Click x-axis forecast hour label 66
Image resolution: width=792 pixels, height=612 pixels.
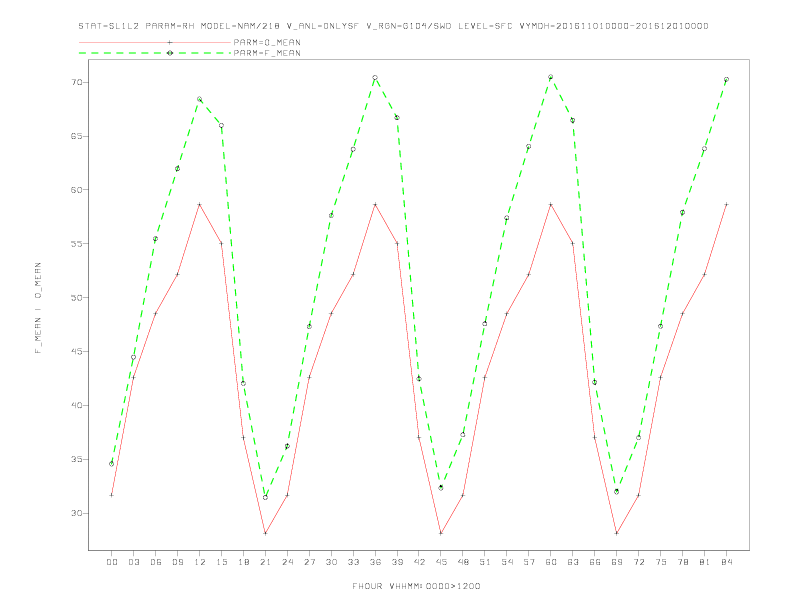[x=595, y=562]
